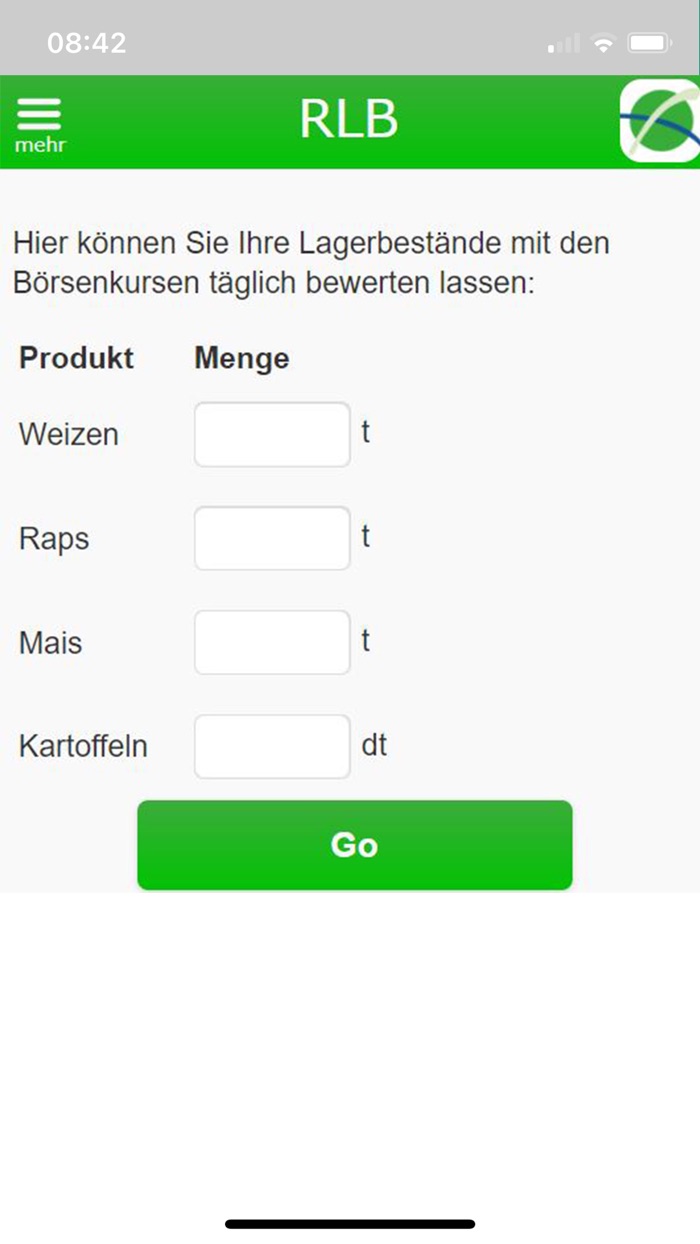Activate the Kartoffeln quantity field
Screen dimensions: 700x1244
[272, 746]
